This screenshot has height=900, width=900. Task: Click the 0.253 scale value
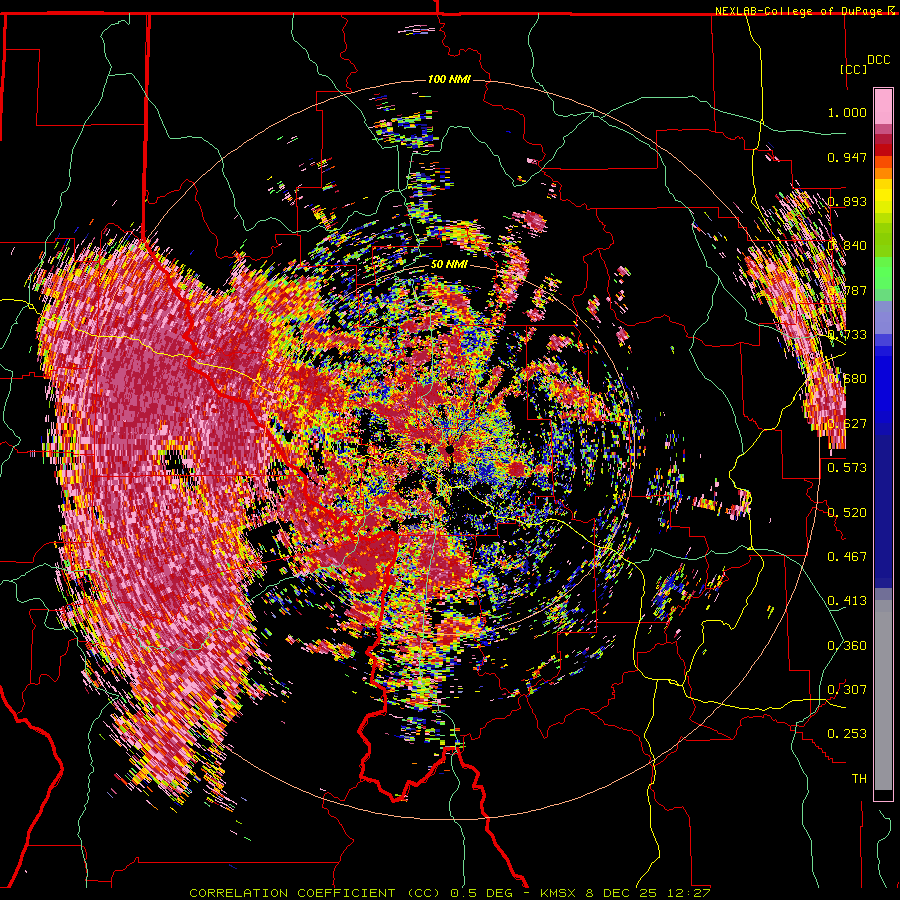pyautogui.click(x=847, y=734)
